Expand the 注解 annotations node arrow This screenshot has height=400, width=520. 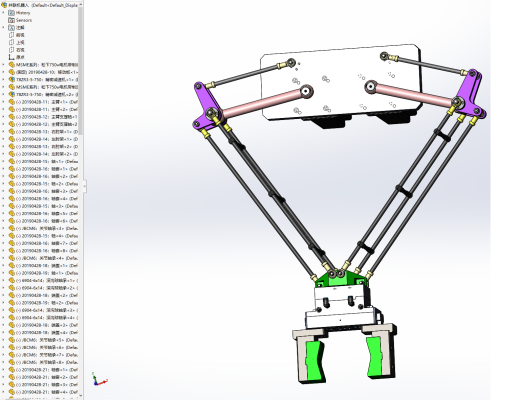click(4, 28)
